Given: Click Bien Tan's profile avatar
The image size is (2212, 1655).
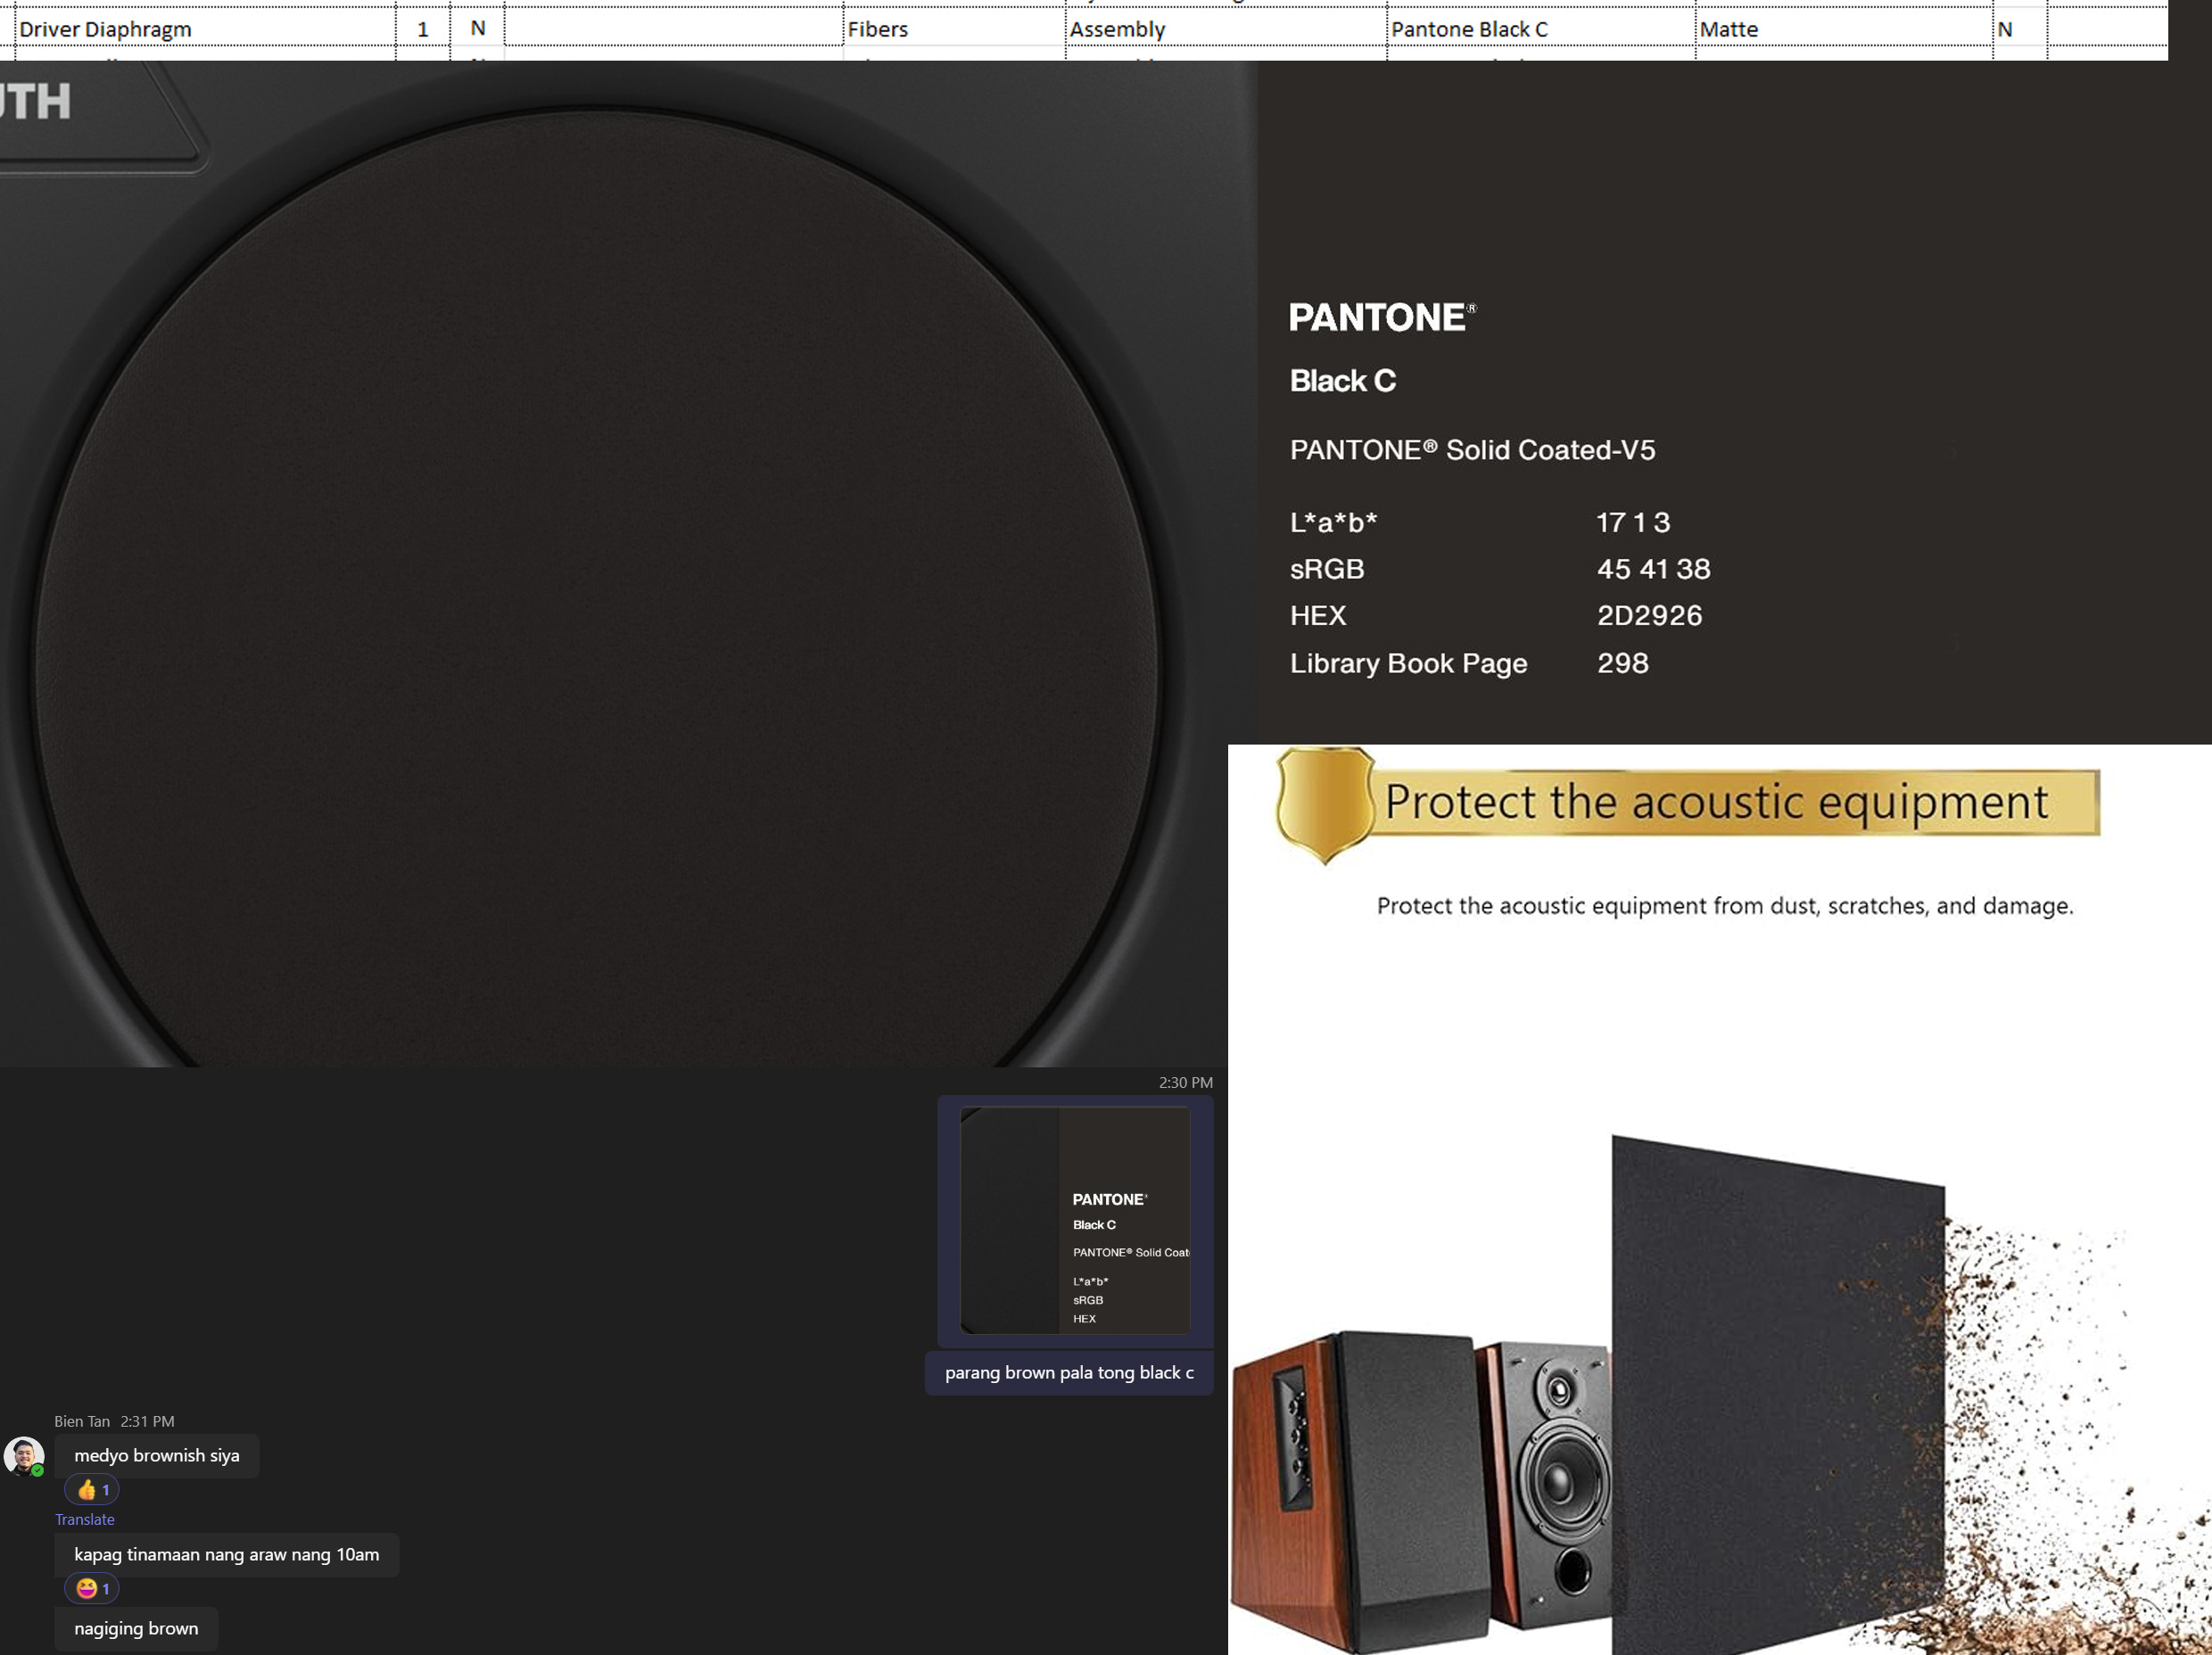Looking at the screenshot, I should 24,1456.
